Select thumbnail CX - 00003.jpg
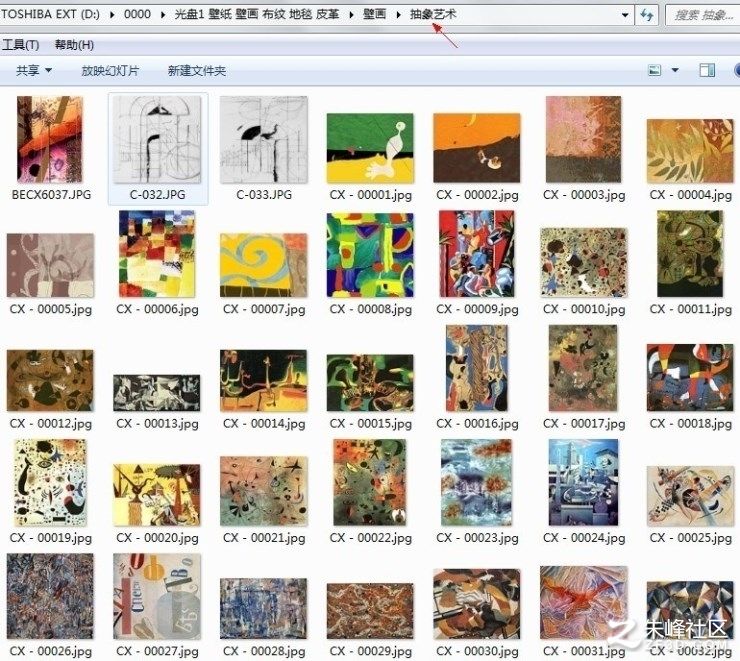This screenshot has width=740, height=661. pyautogui.click(x=583, y=140)
